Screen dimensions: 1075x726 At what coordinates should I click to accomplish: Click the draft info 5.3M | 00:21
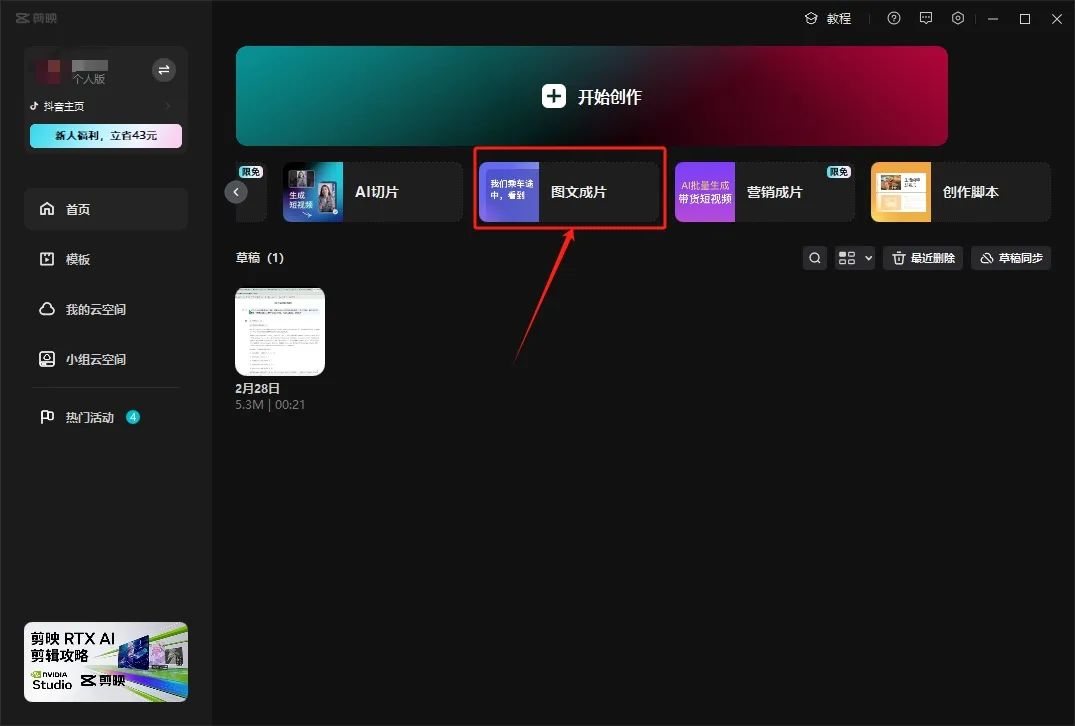coord(270,404)
